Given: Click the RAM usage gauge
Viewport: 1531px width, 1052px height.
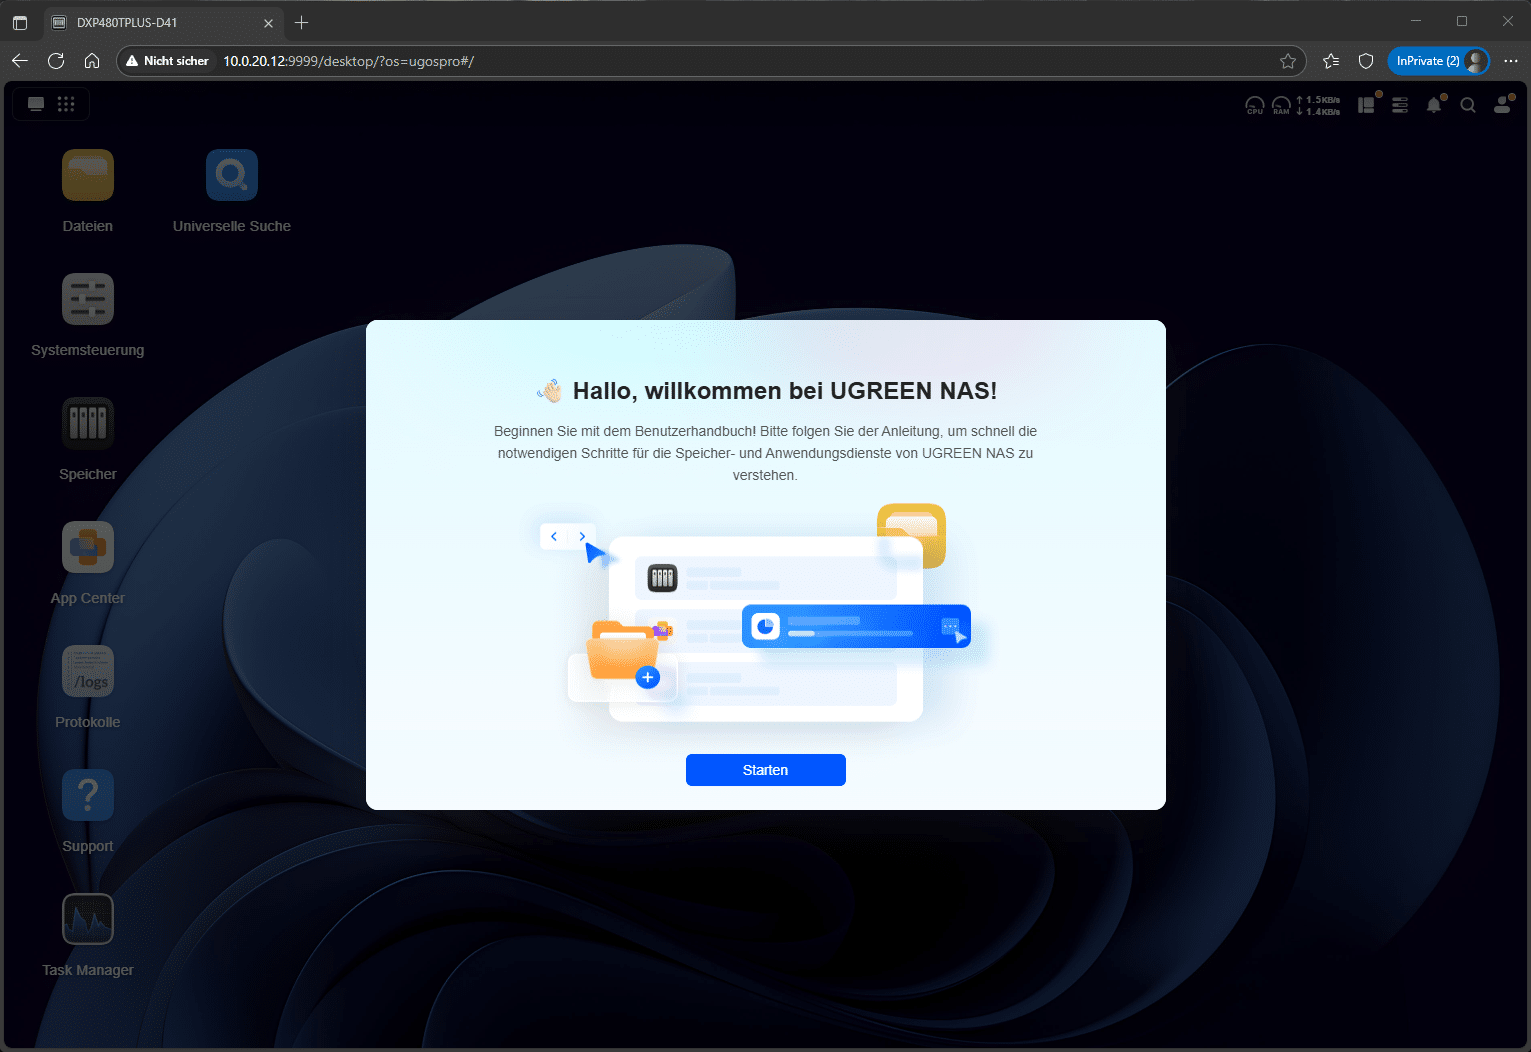Looking at the screenshot, I should (x=1281, y=105).
